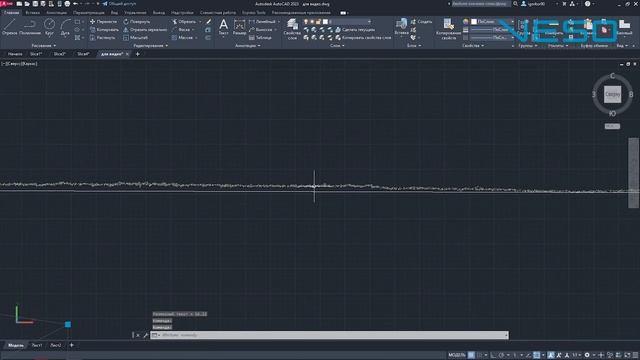Add a new layout with plus button
The height and width of the screenshot is (360, 640).
[71, 345]
